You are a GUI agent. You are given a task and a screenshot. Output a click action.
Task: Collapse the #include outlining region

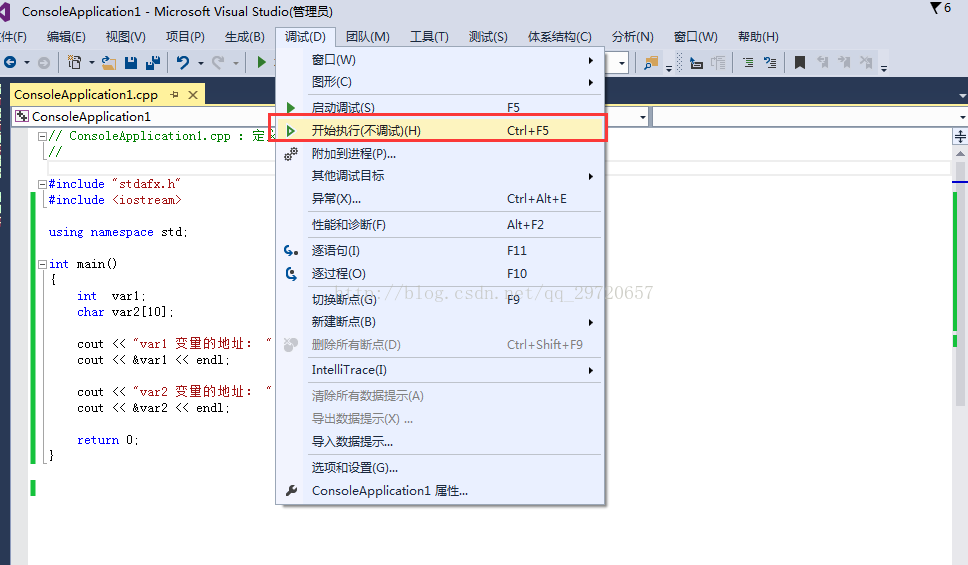42,184
